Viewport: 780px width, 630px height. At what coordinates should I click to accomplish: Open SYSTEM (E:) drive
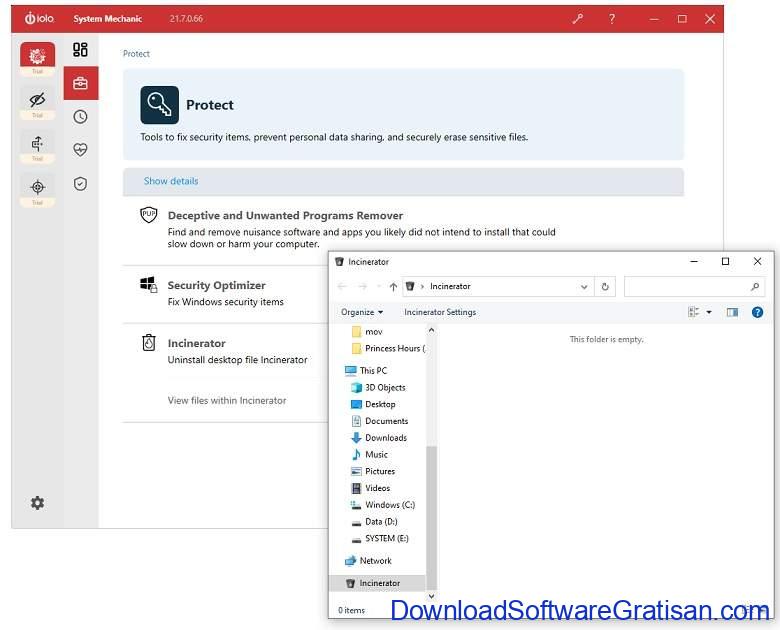click(x=380, y=538)
